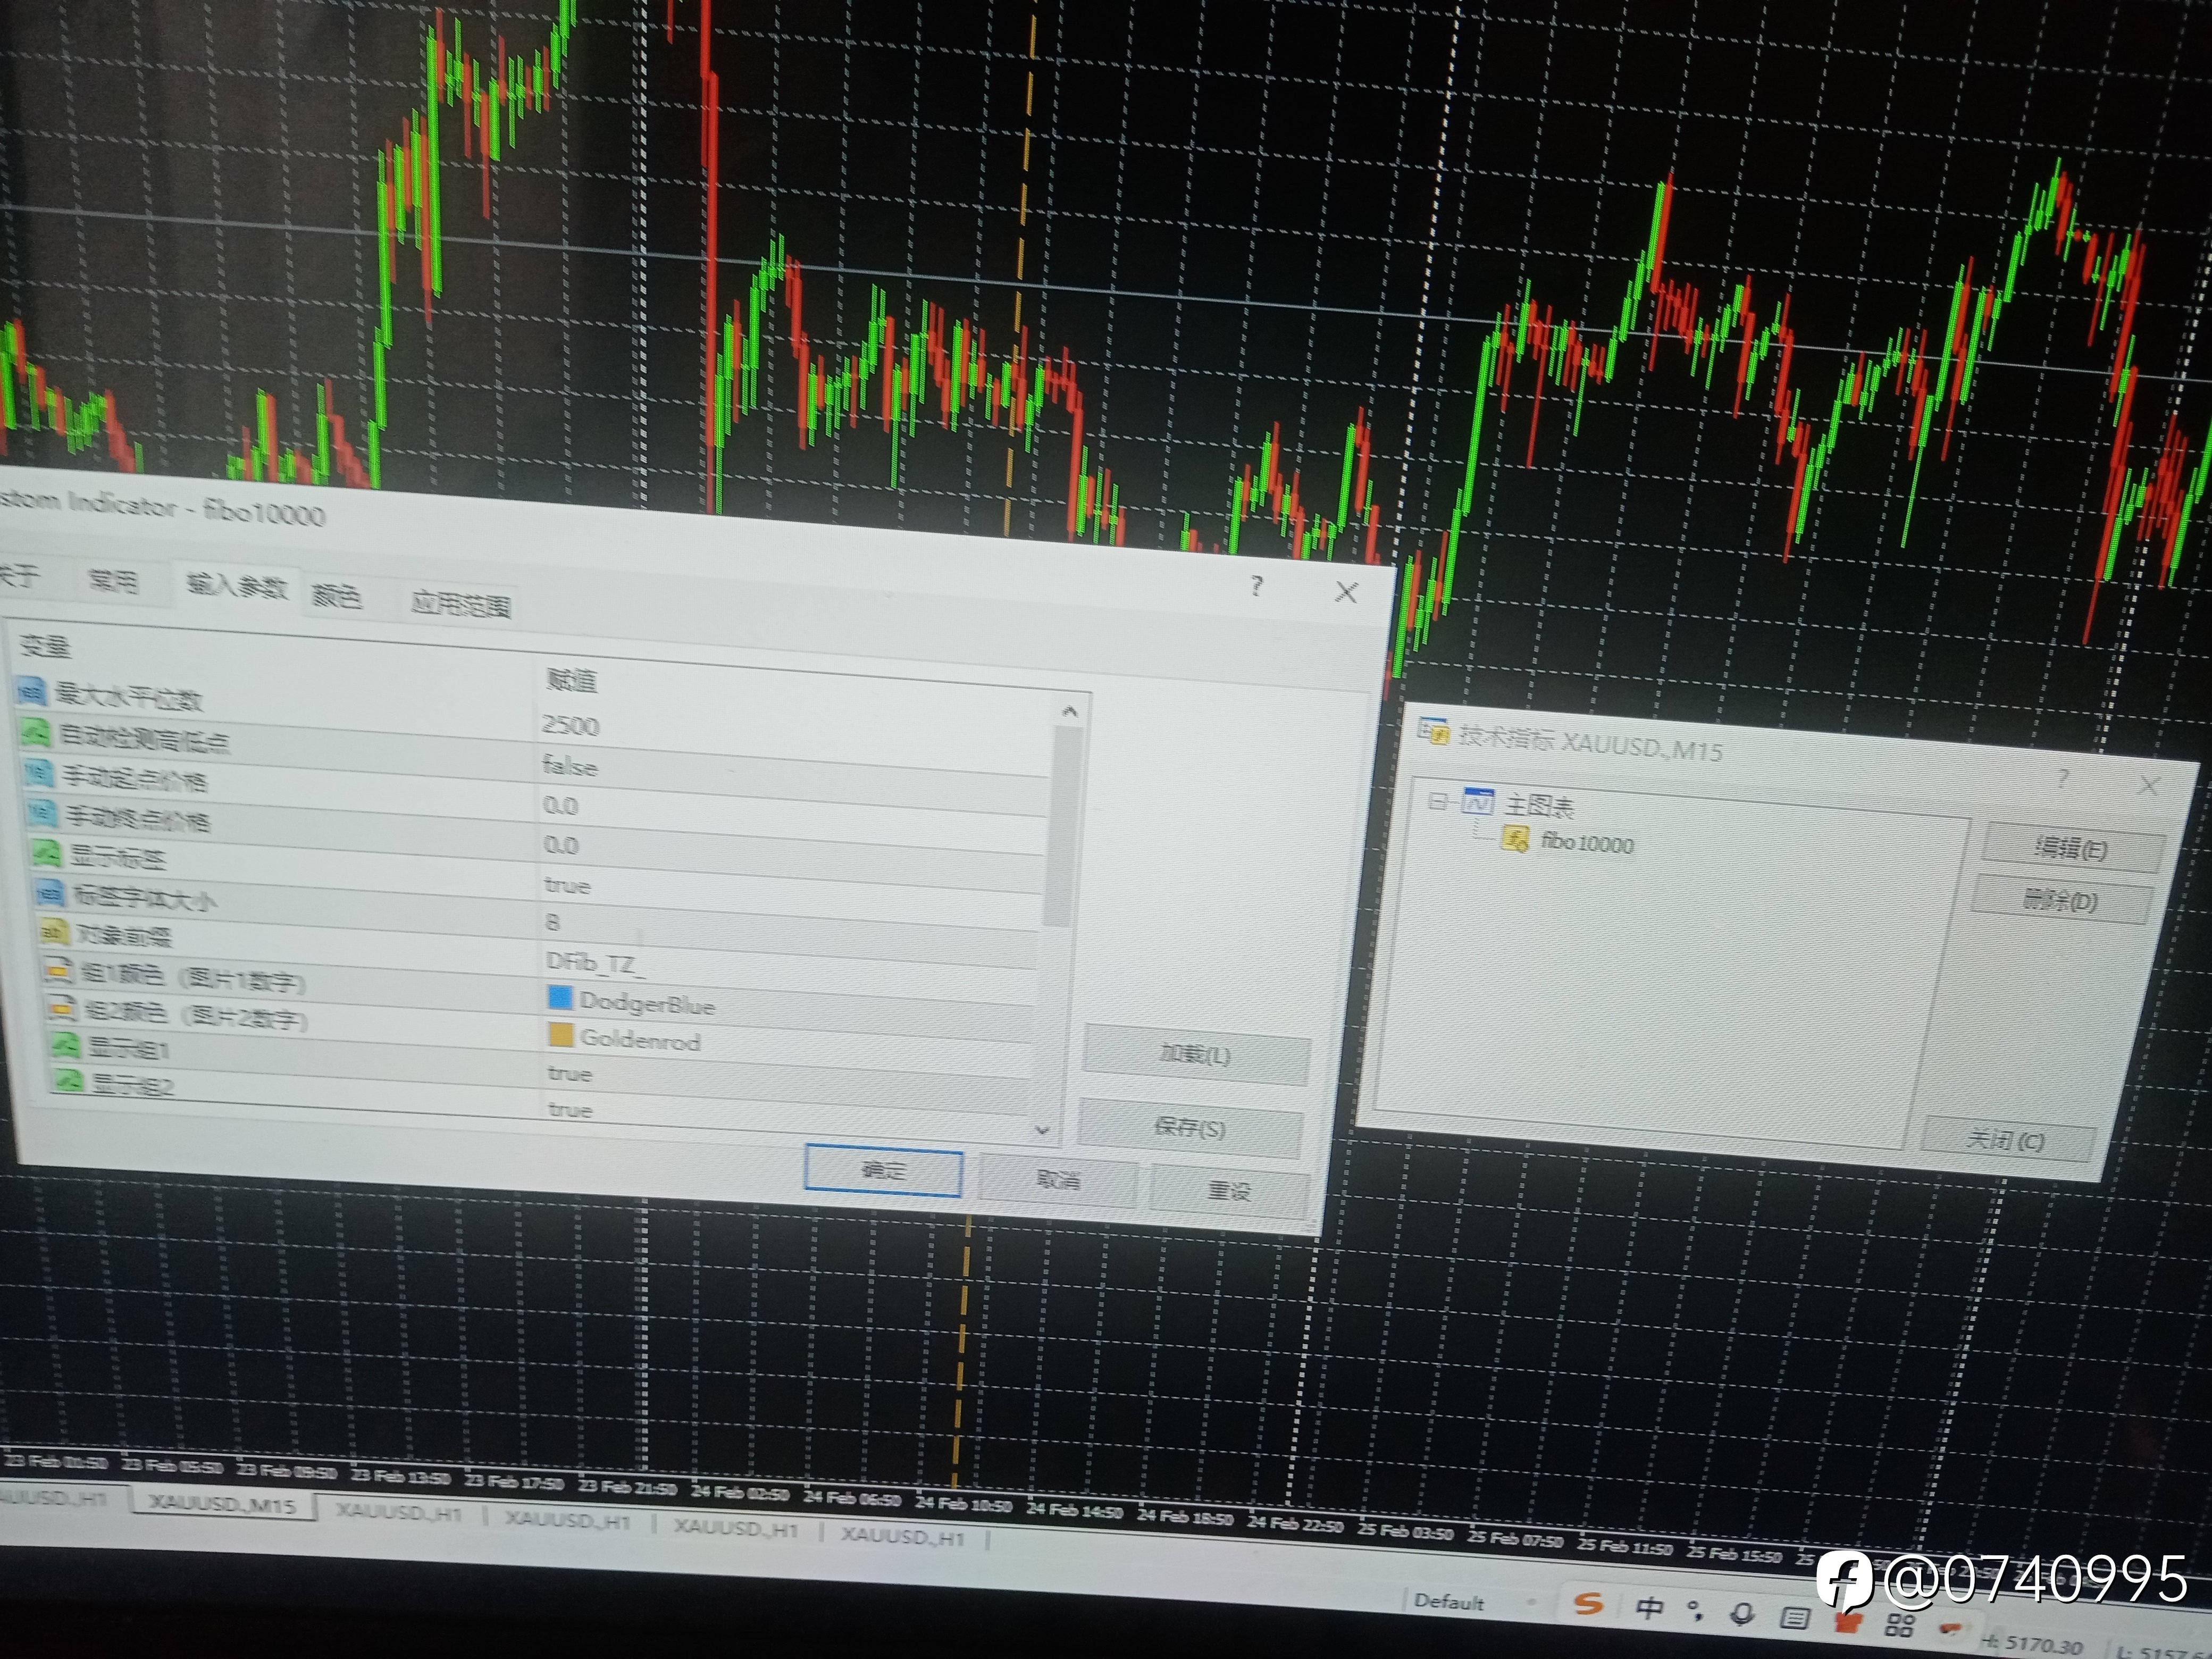Screen dimensions: 2212x1659
Task: Click the DodgerBlue color swatch
Action: (560, 997)
